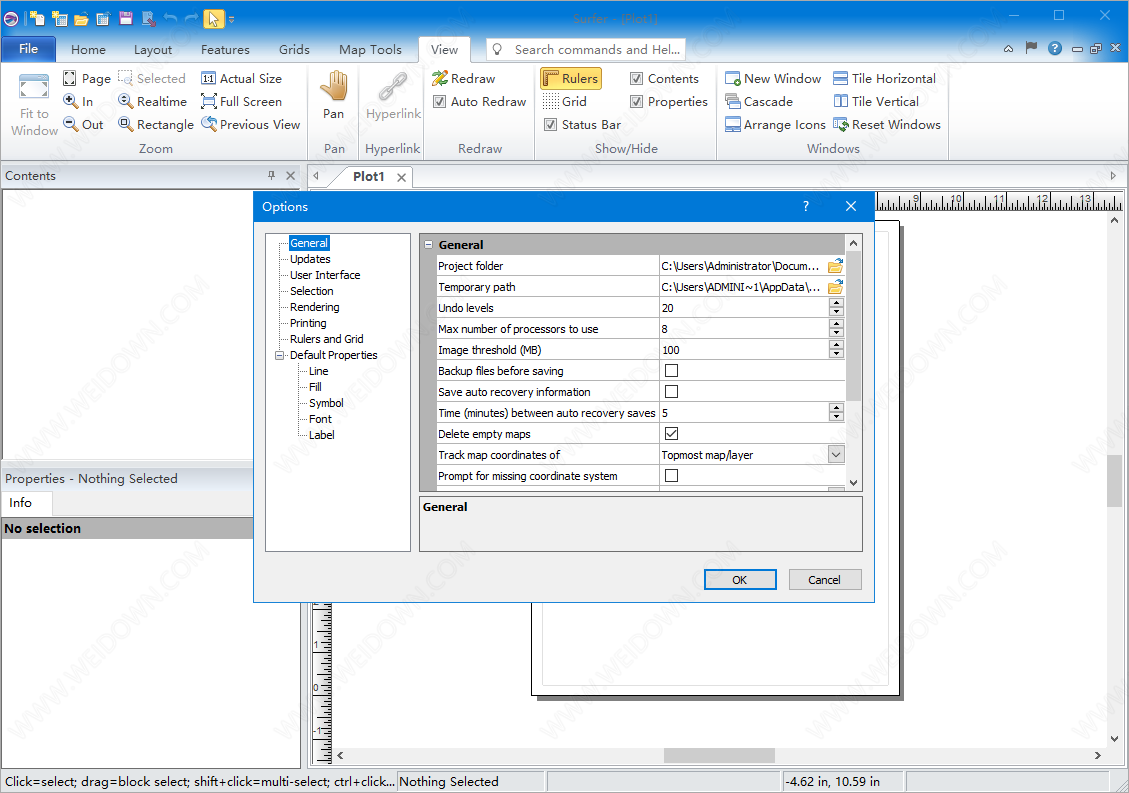Toggle the Properties panel checkbox
This screenshot has width=1129, height=793.
[637, 102]
